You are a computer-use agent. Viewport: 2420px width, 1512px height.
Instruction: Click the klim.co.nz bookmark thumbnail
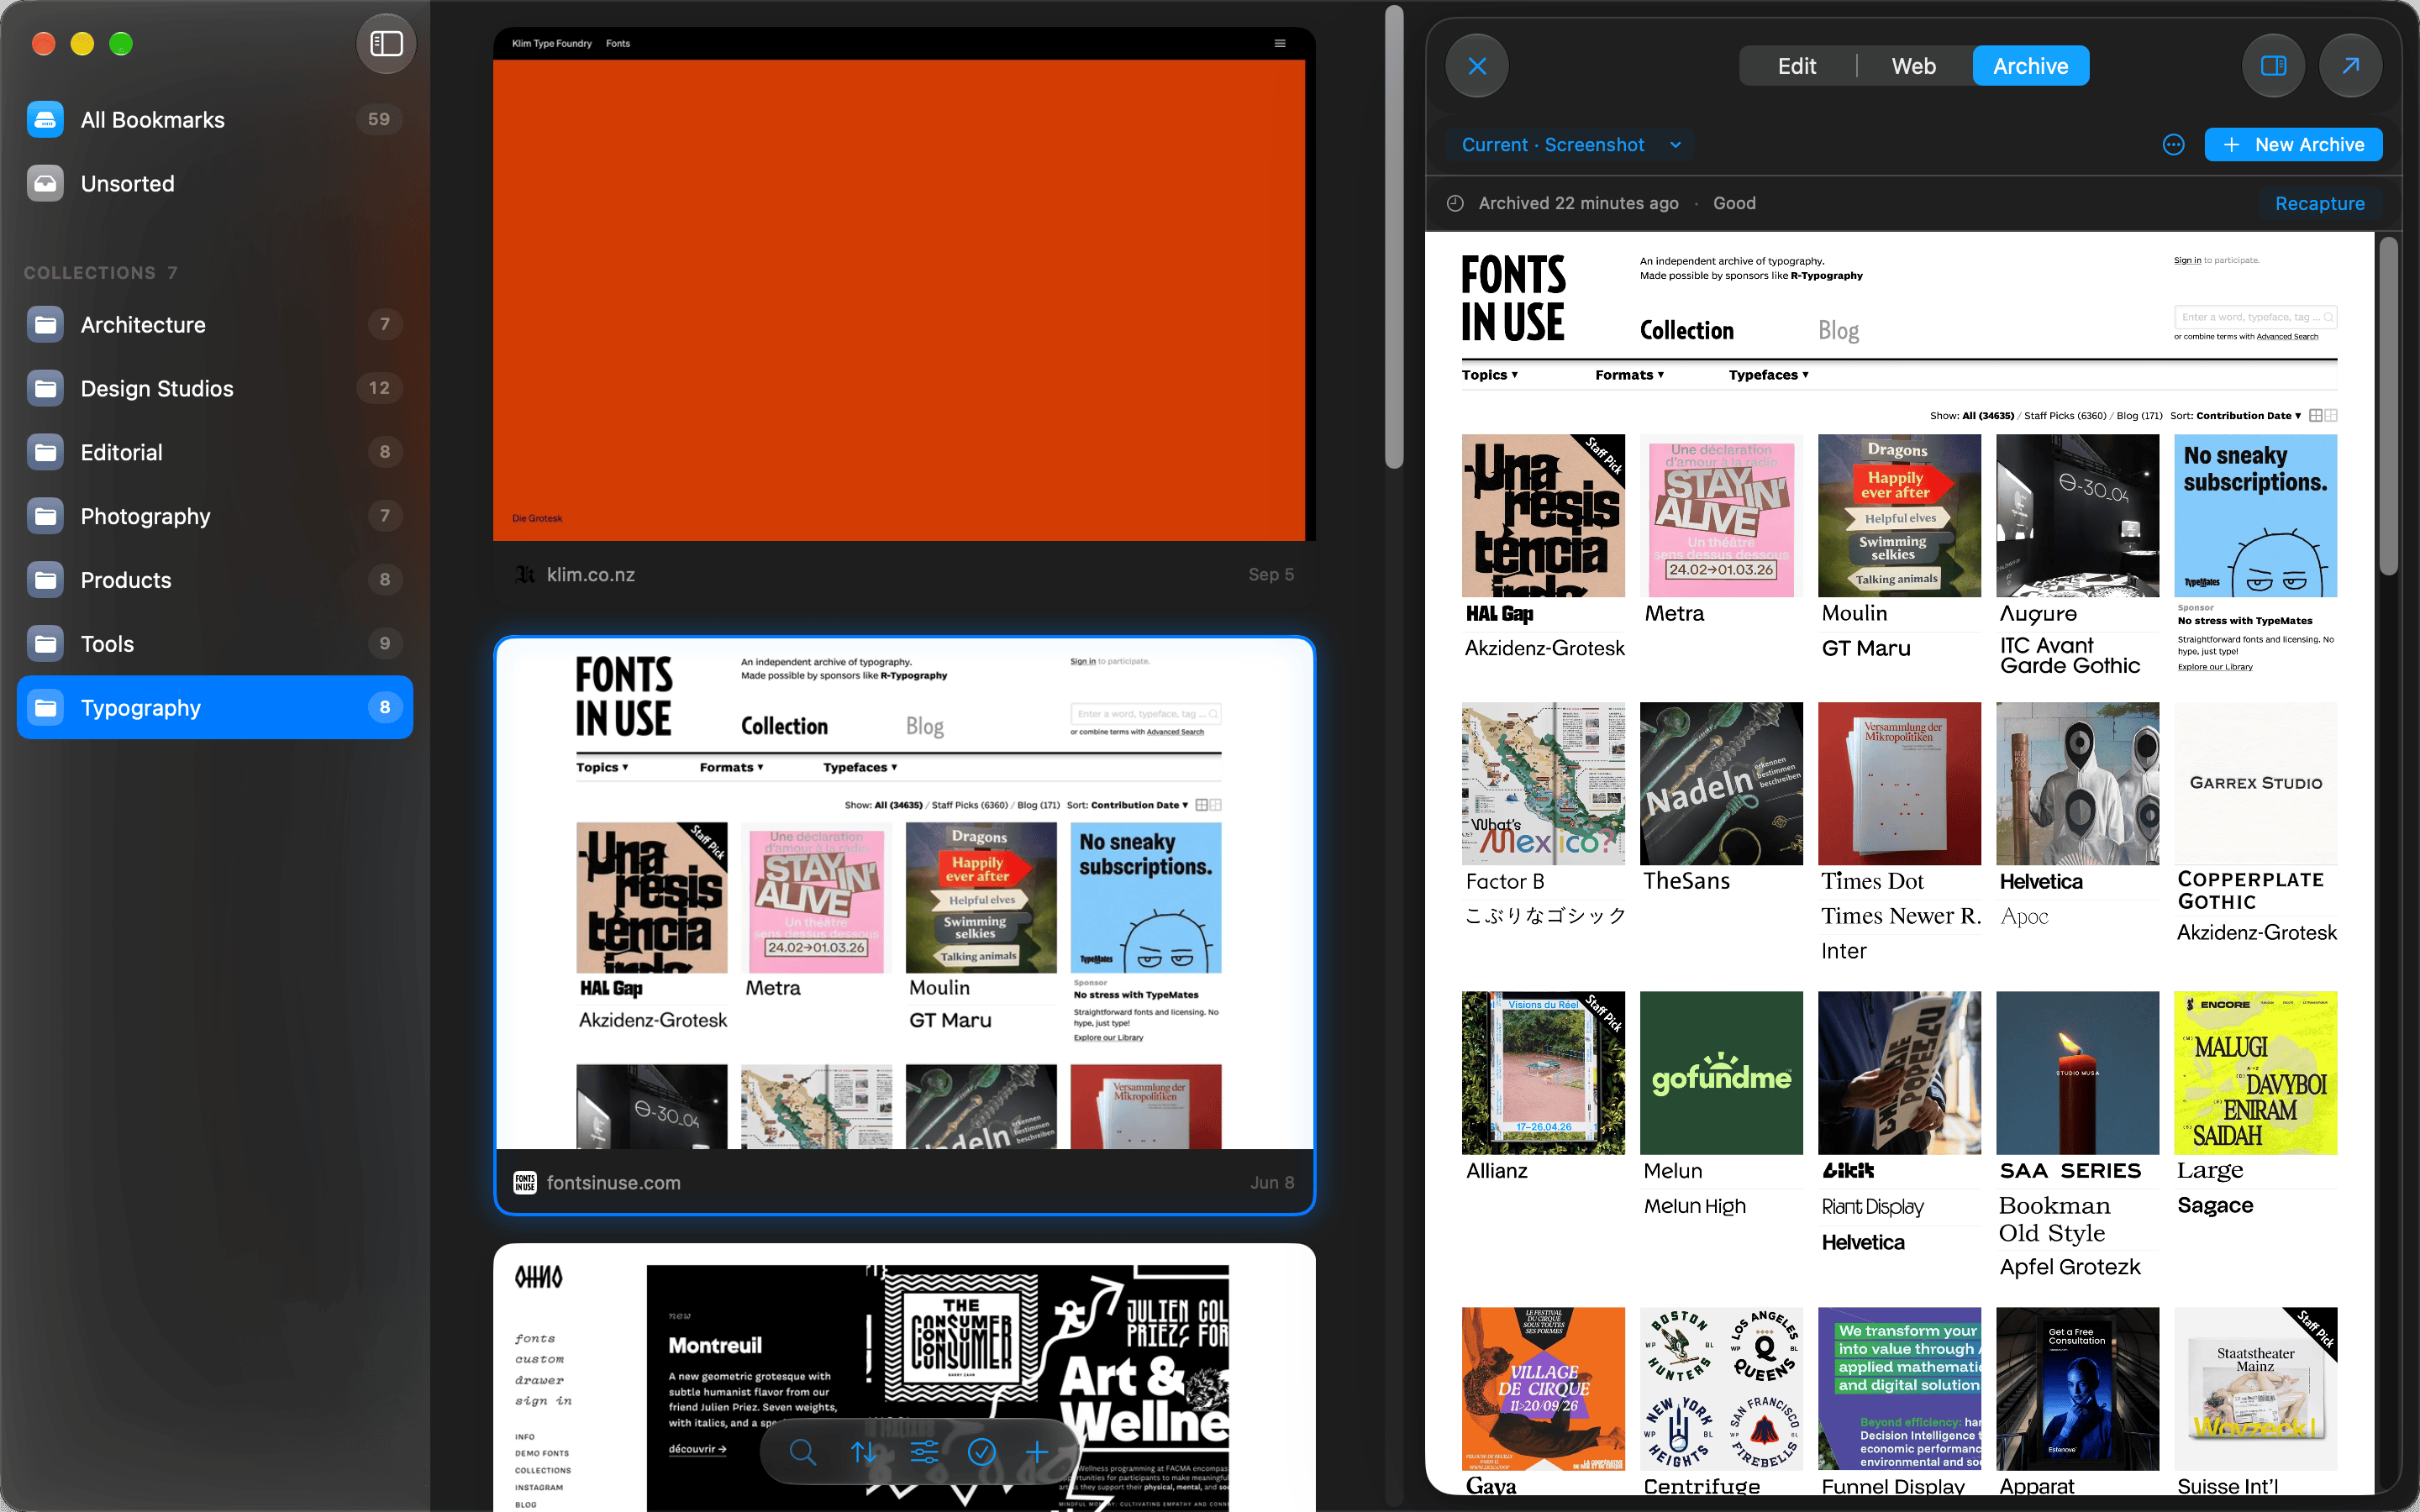click(904, 284)
